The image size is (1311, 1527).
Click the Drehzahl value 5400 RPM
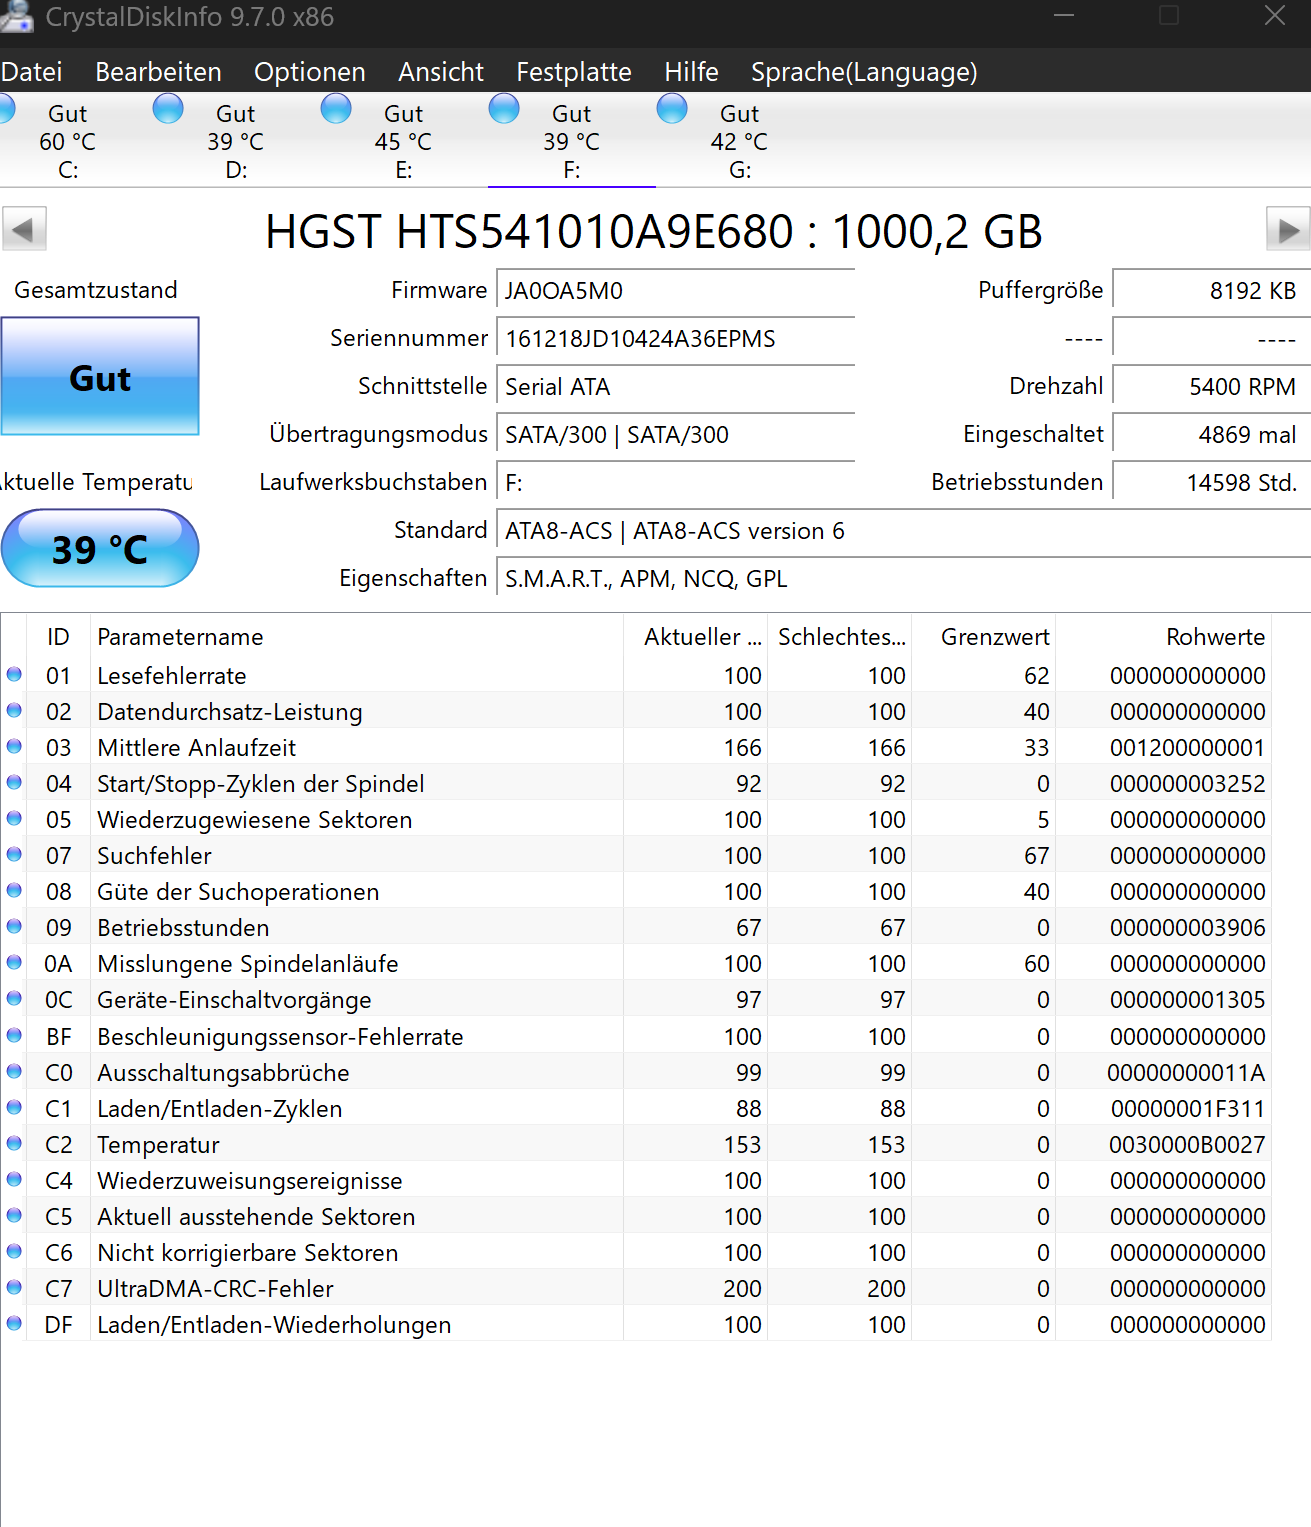(1211, 387)
